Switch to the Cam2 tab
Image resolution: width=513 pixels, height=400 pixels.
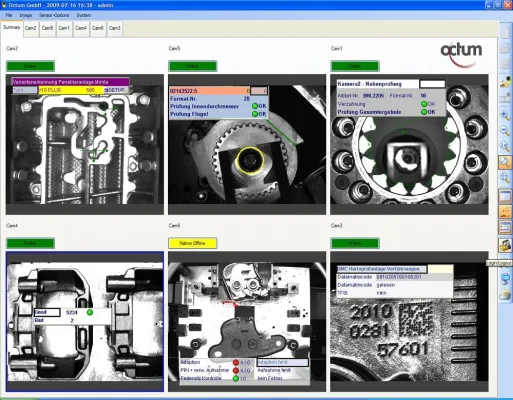point(30,28)
